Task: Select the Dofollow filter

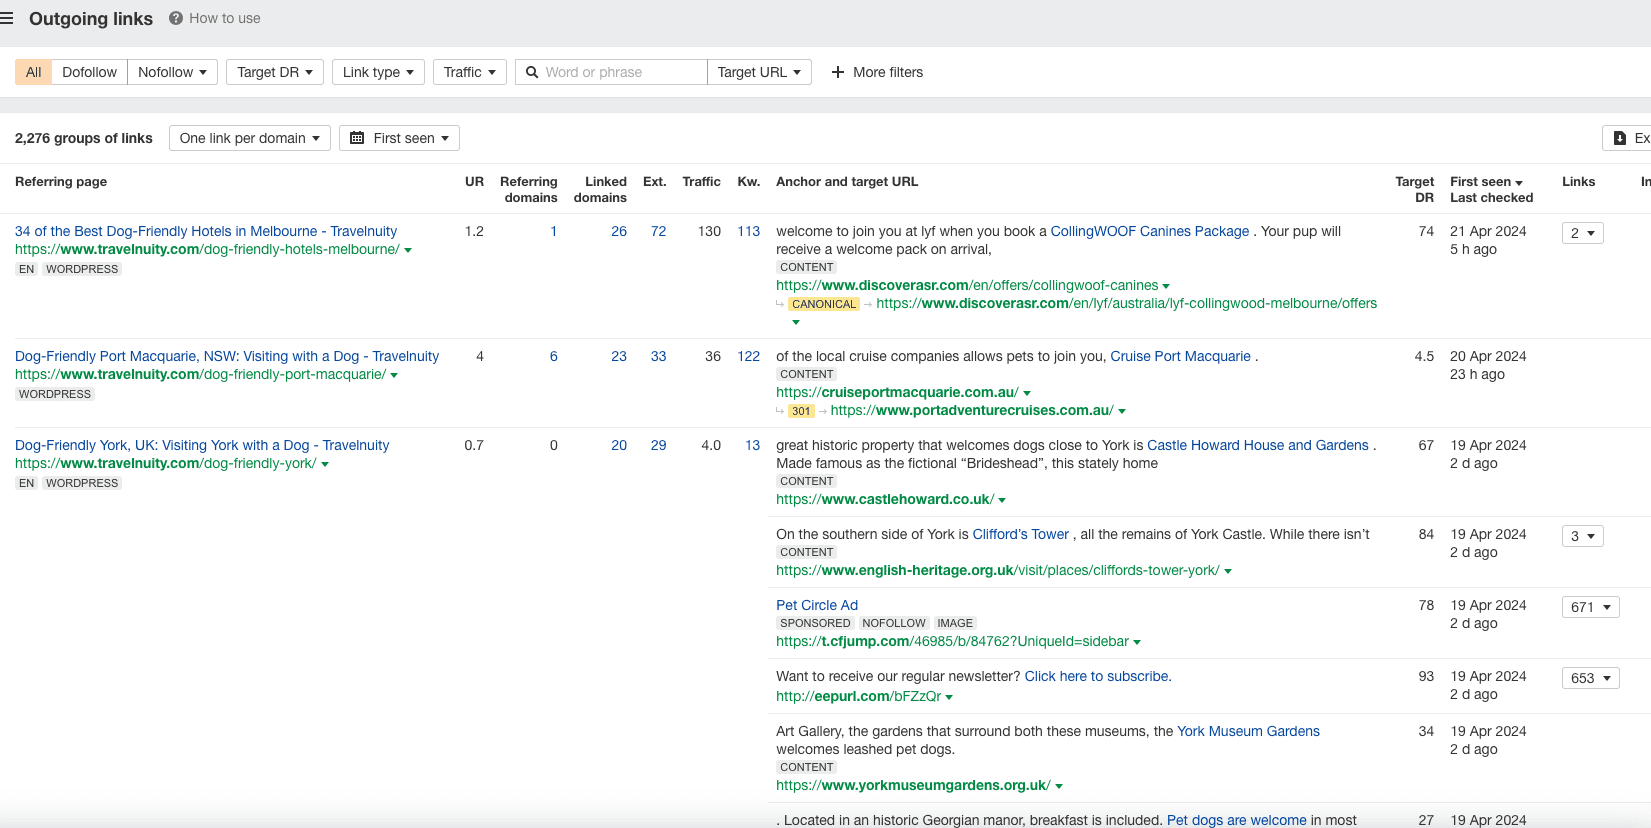Action: [89, 72]
